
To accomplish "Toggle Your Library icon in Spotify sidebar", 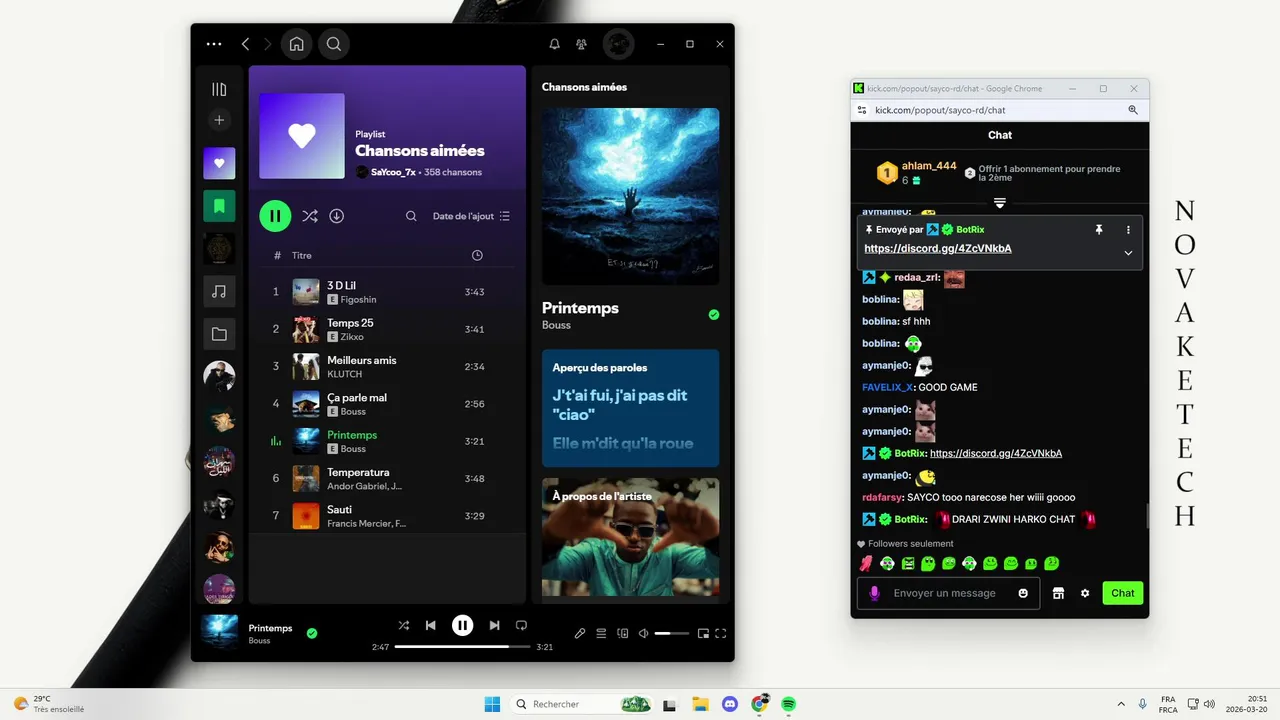I will click(x=219, y=89).
